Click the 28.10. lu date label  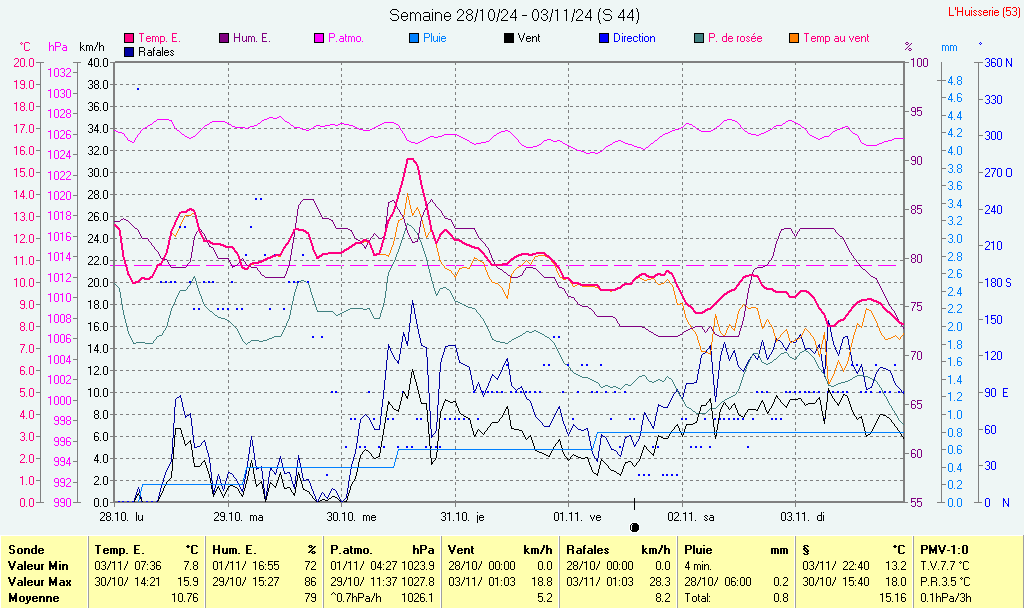coord(121,517)
